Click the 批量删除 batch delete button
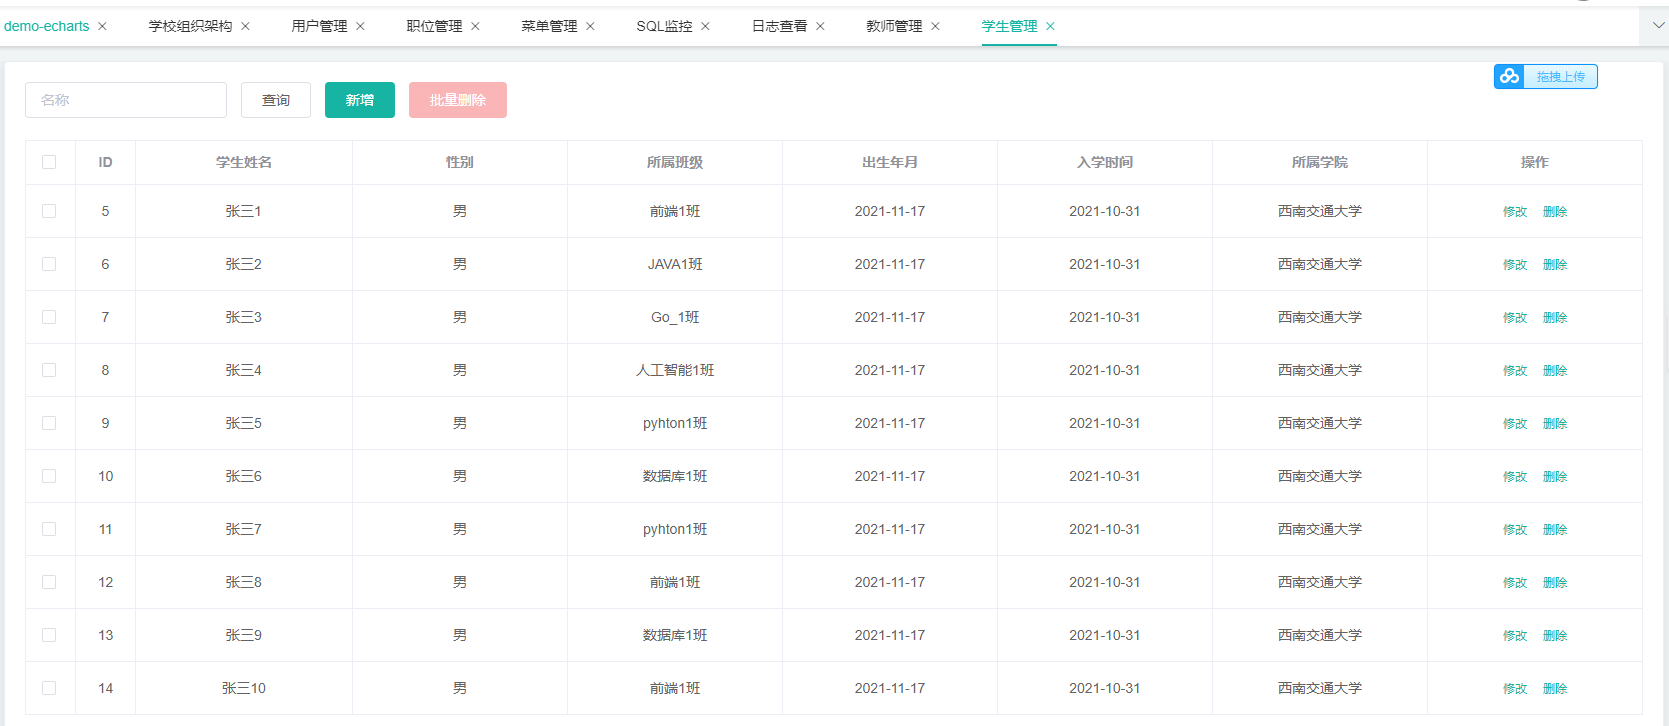 [x=458, y=100]
